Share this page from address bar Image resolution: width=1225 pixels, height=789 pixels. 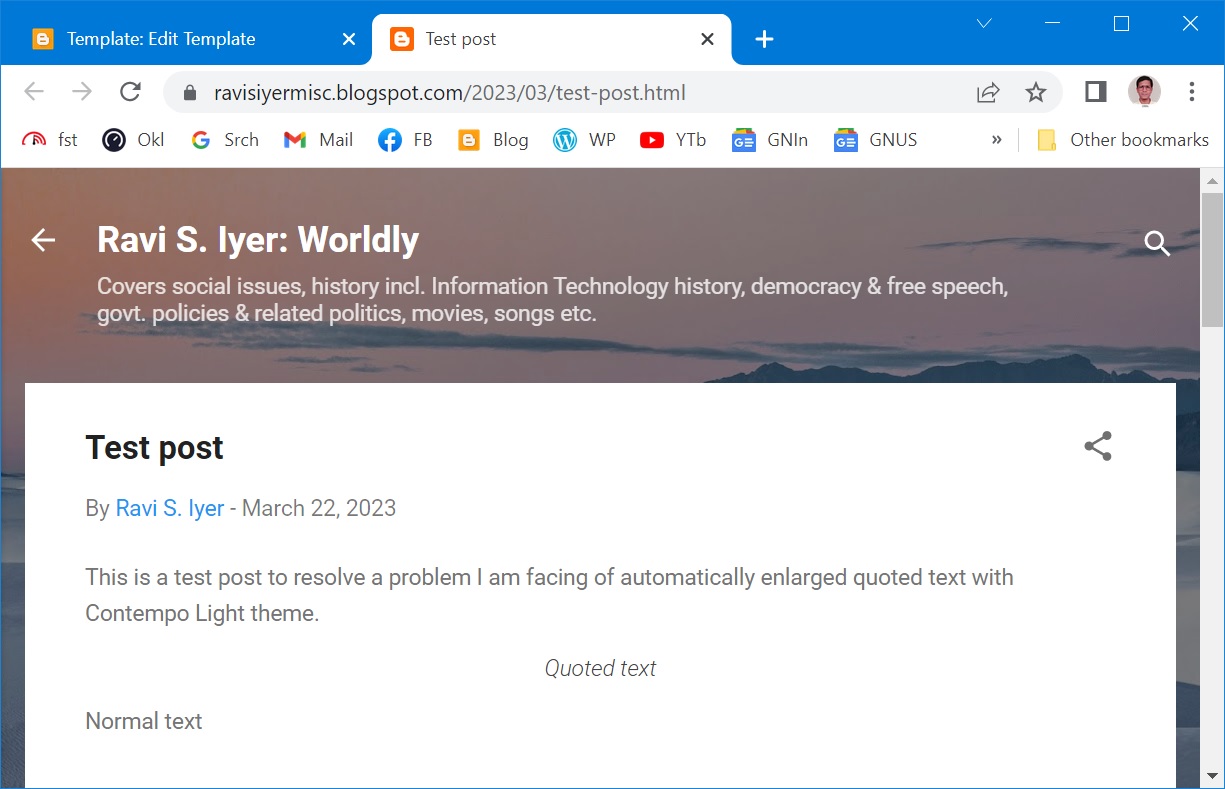click(988, 93)
